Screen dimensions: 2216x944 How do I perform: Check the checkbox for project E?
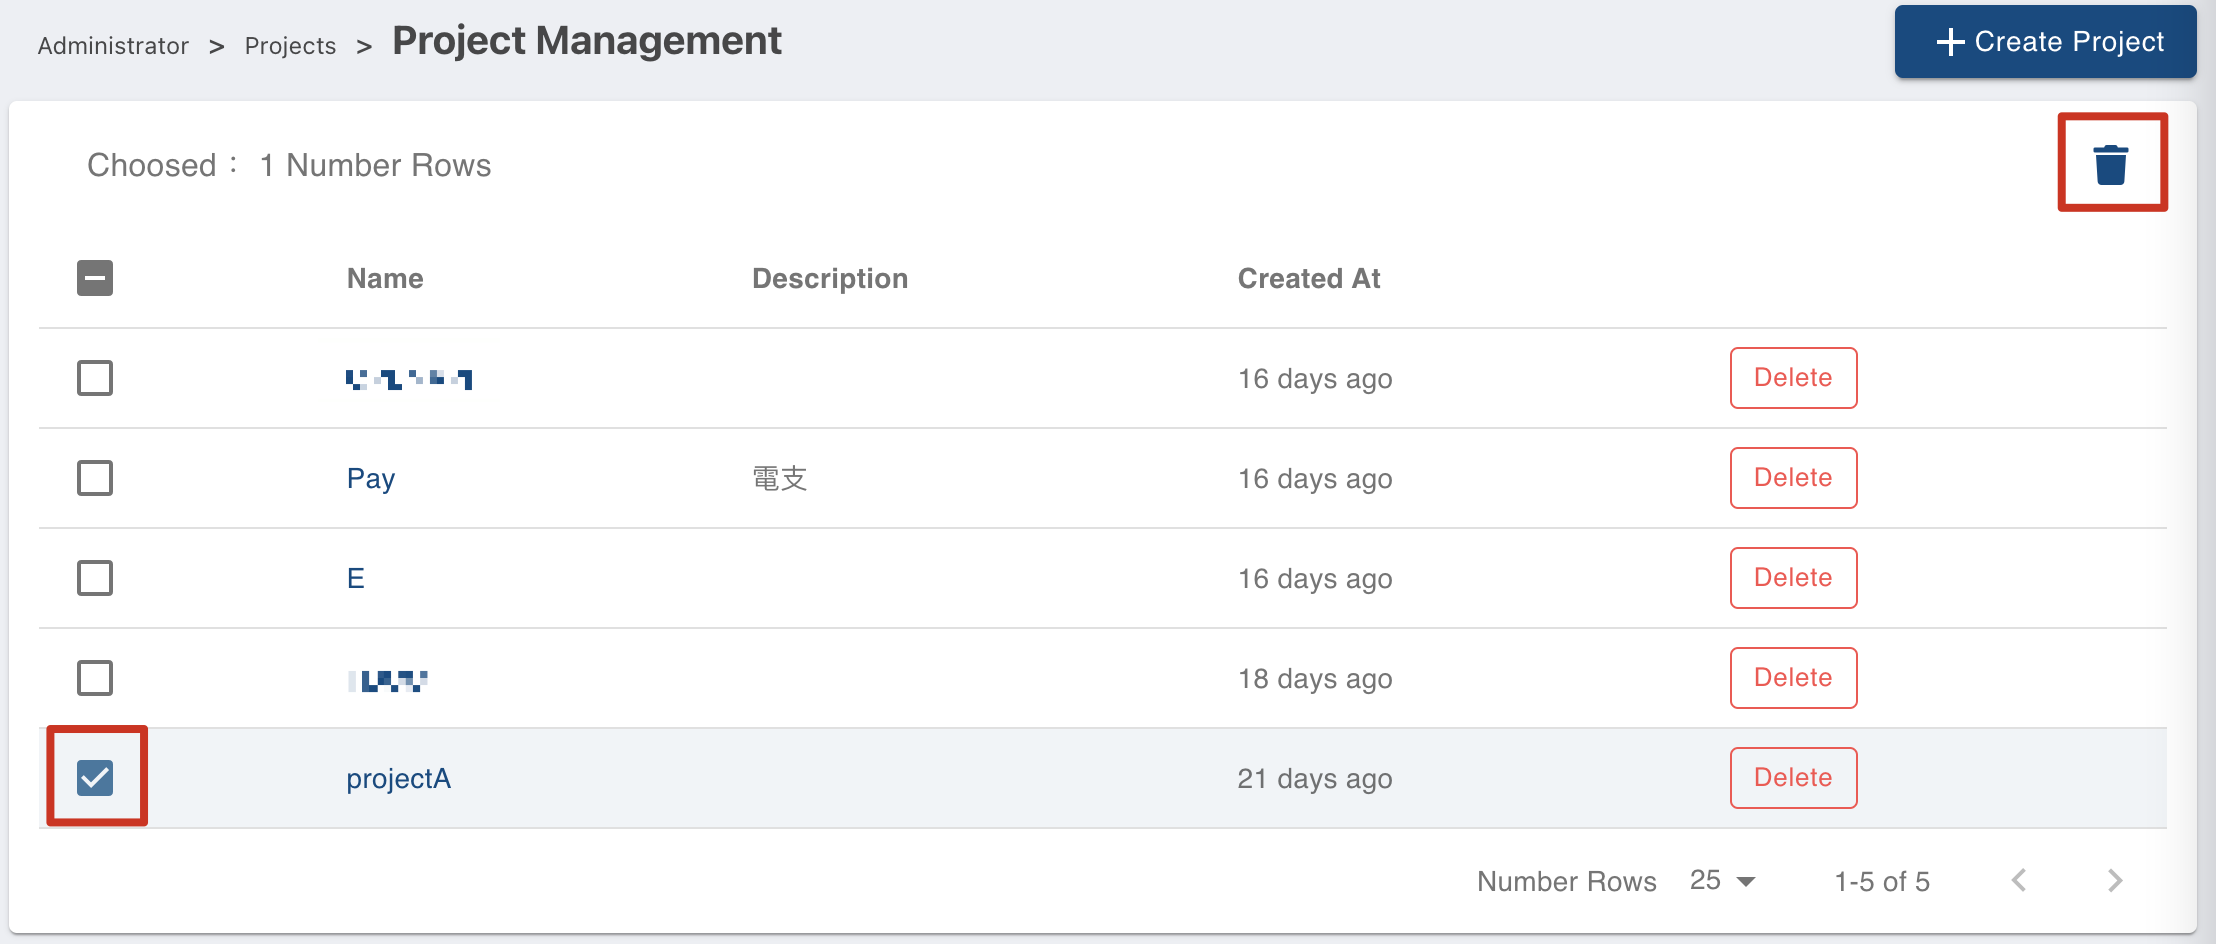click(x=95, y=578)
